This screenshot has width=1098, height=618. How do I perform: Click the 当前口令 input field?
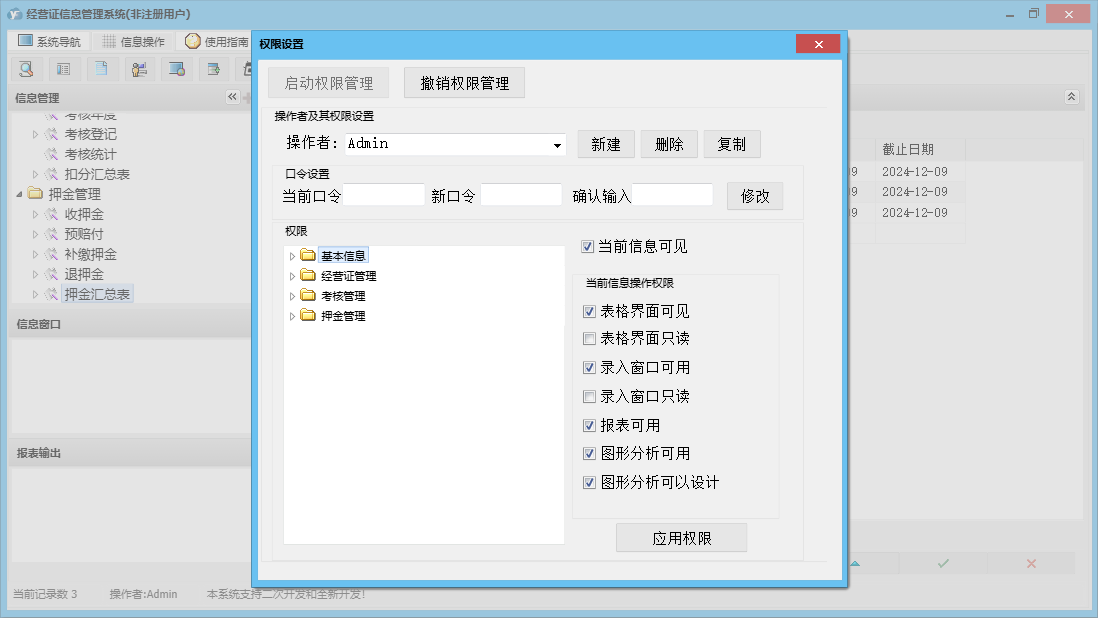point(384,195)
